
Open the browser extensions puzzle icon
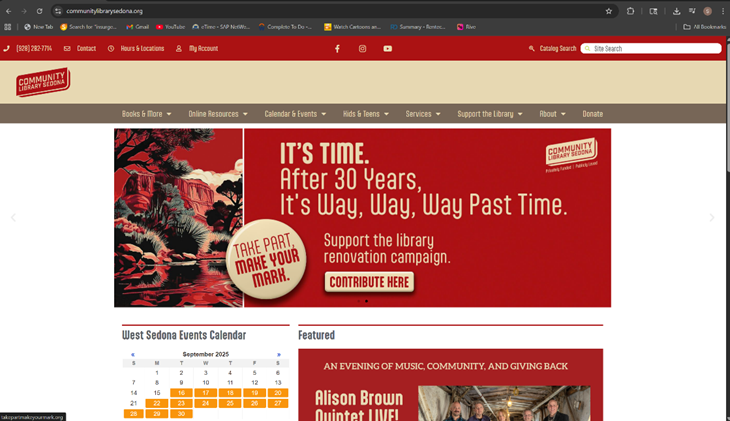tap(630, 11)
